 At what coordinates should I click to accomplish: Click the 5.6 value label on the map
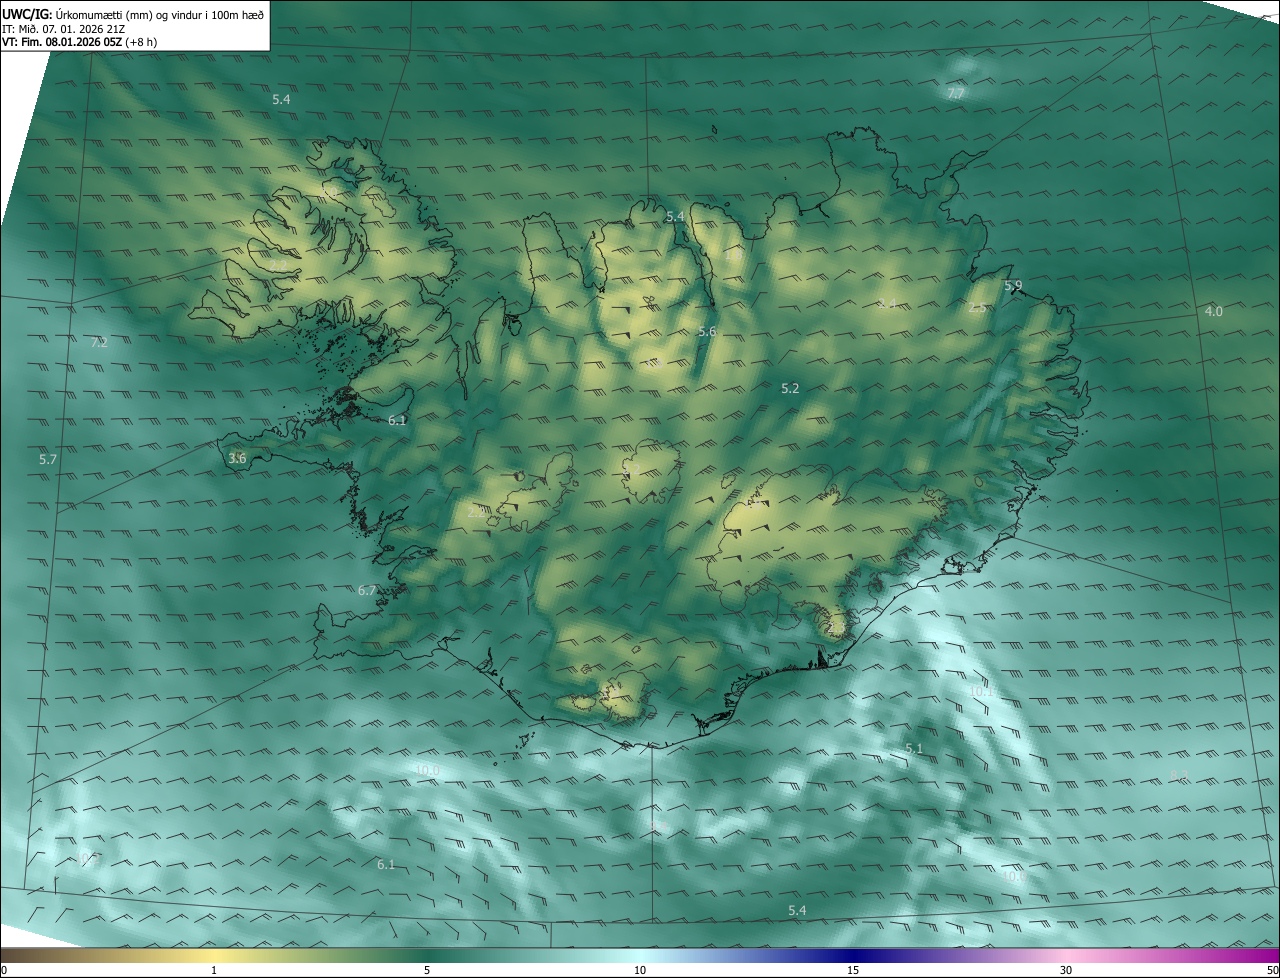[707, 332]
